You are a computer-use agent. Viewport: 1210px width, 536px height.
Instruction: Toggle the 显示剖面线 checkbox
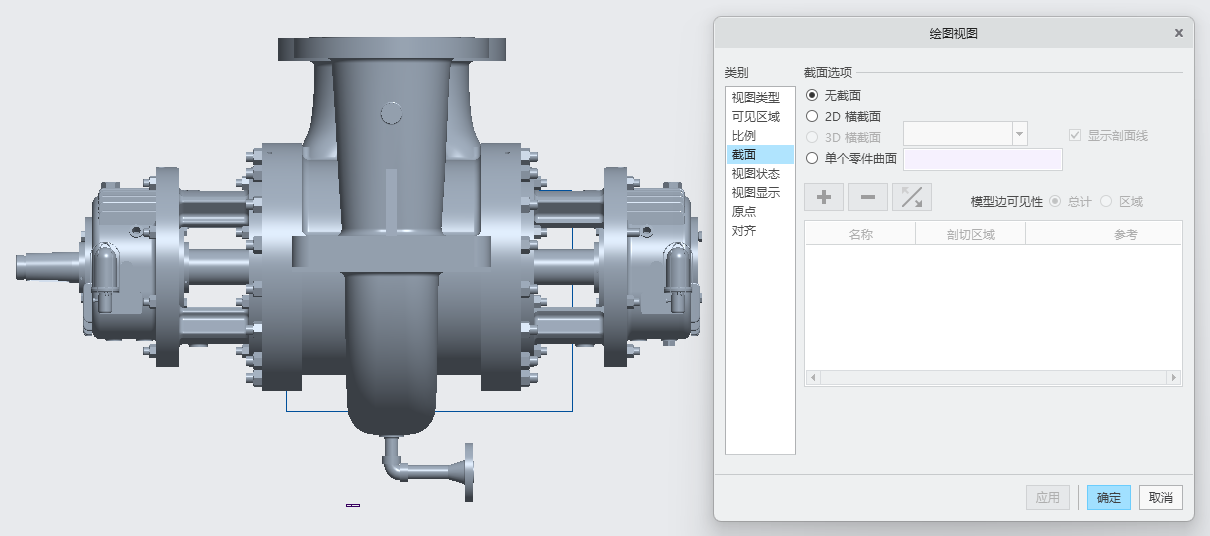(1075, 135)
